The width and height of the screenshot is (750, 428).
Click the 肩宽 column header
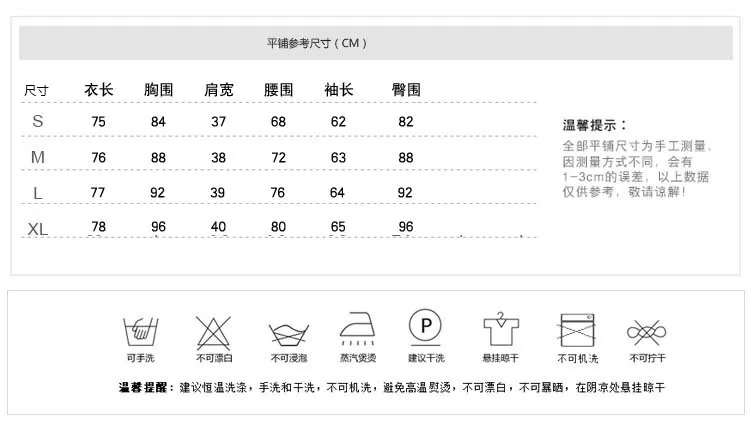[x=219, y=89]
